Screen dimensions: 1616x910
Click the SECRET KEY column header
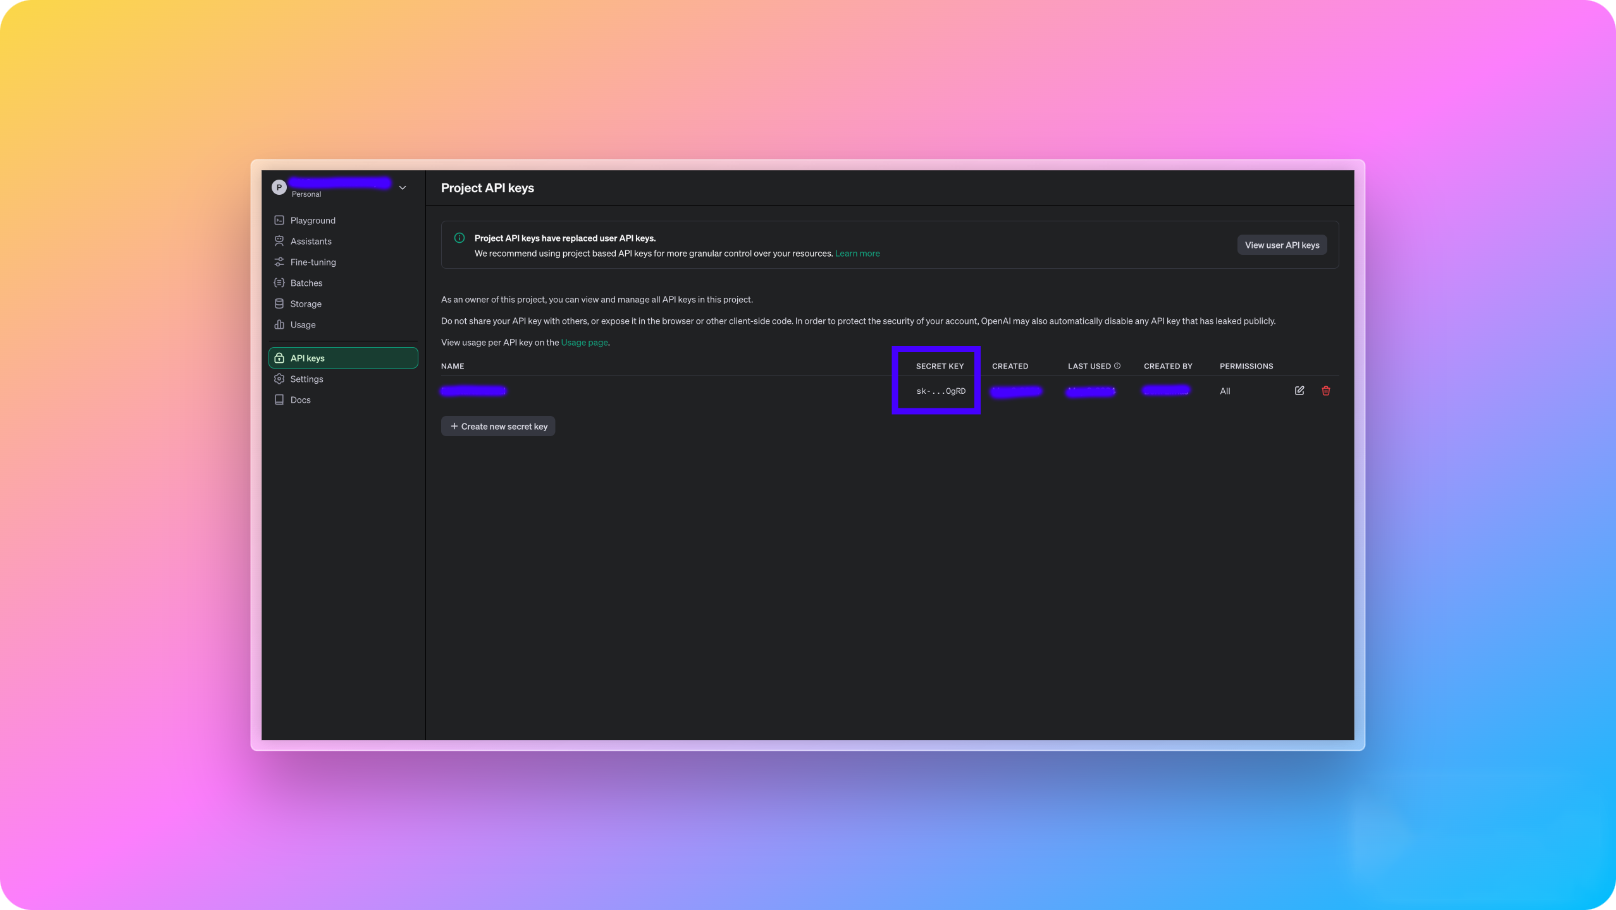(940, 366)
